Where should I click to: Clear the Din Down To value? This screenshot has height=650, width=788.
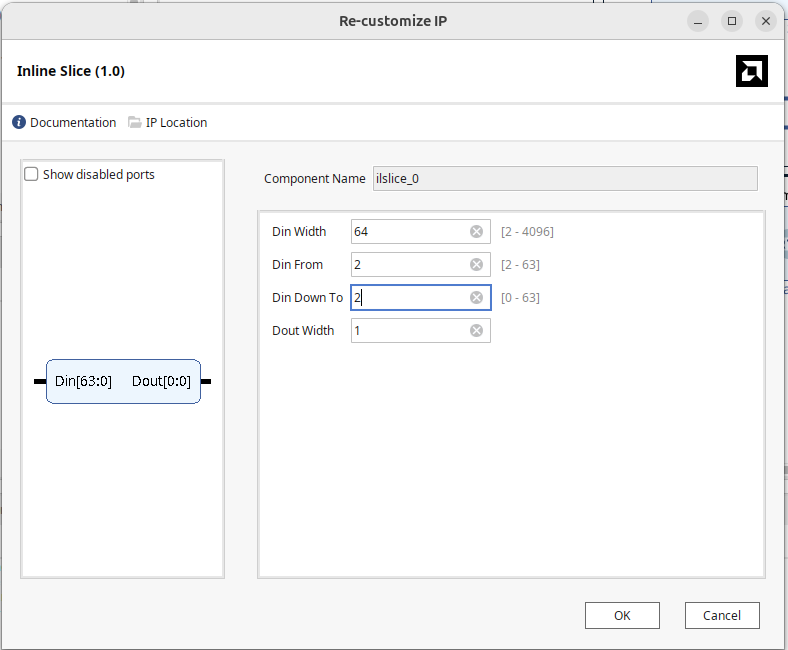[x=476, y=298]
